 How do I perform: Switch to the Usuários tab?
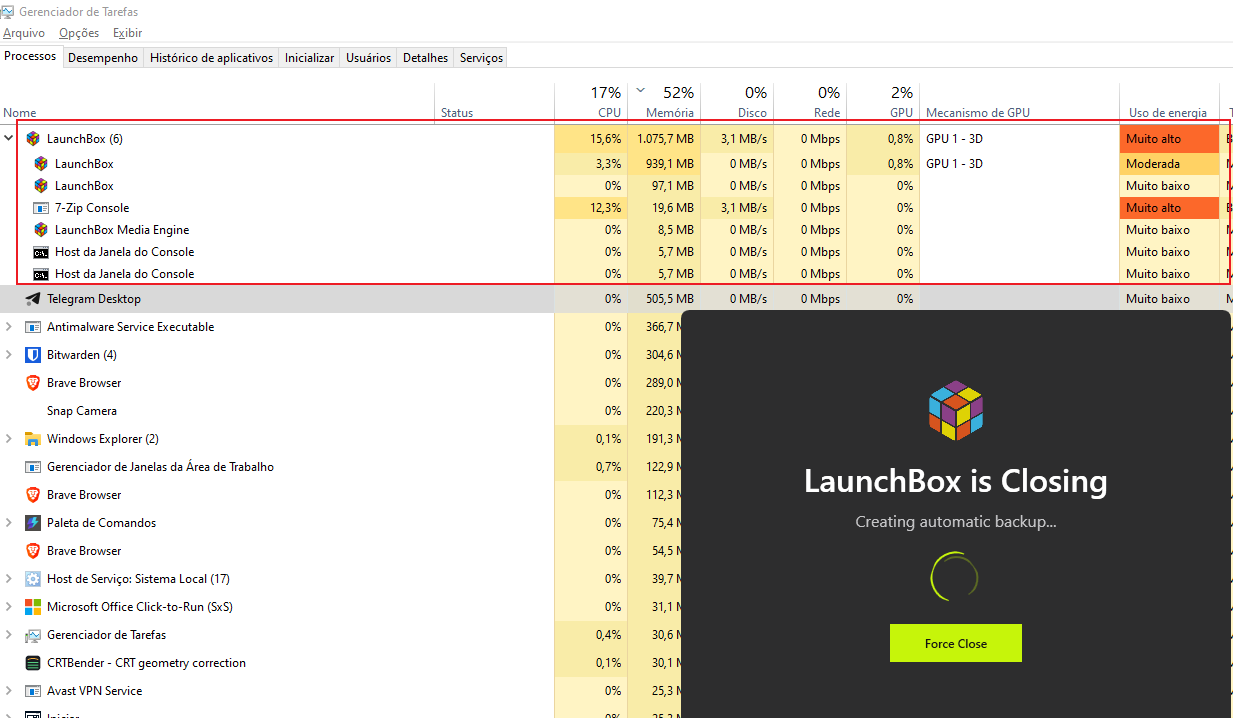[368, 58]
